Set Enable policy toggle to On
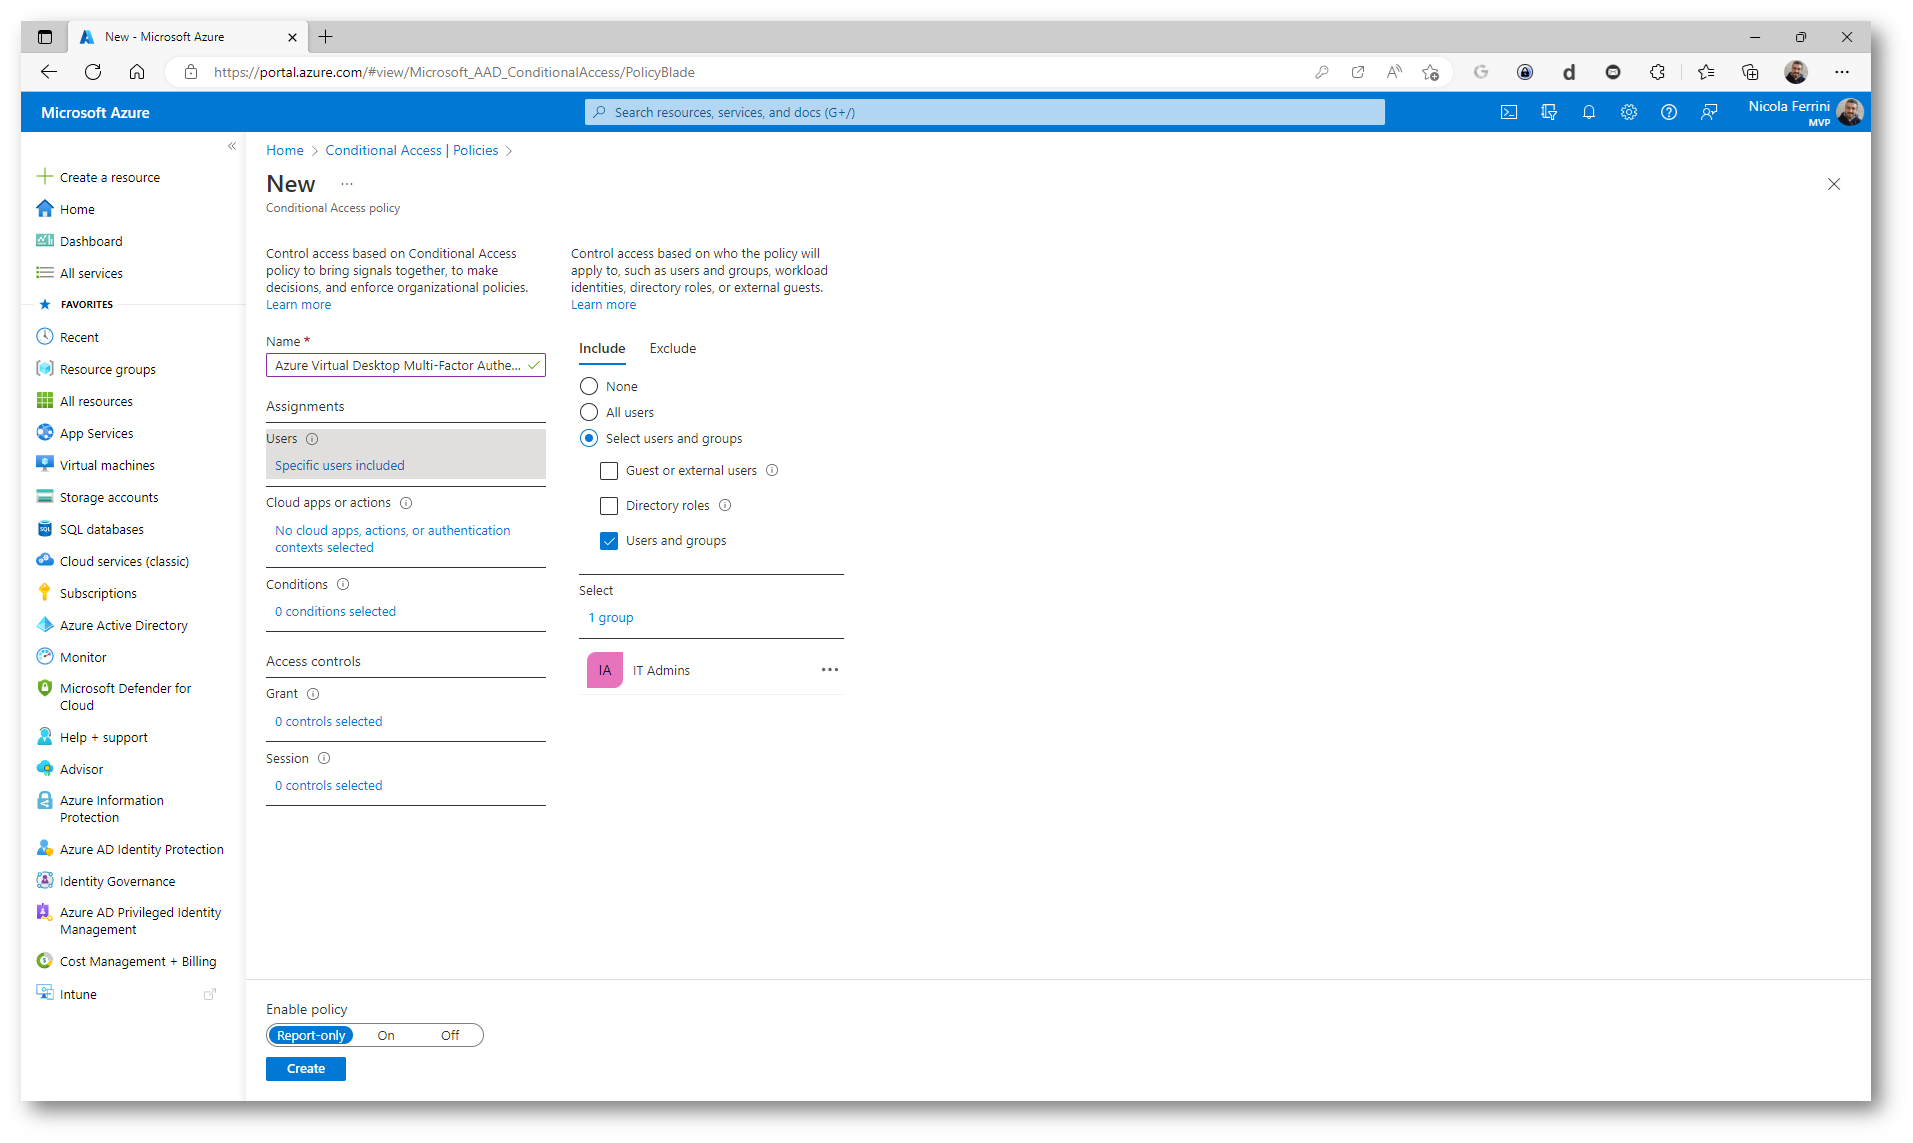 (386, 1035)
